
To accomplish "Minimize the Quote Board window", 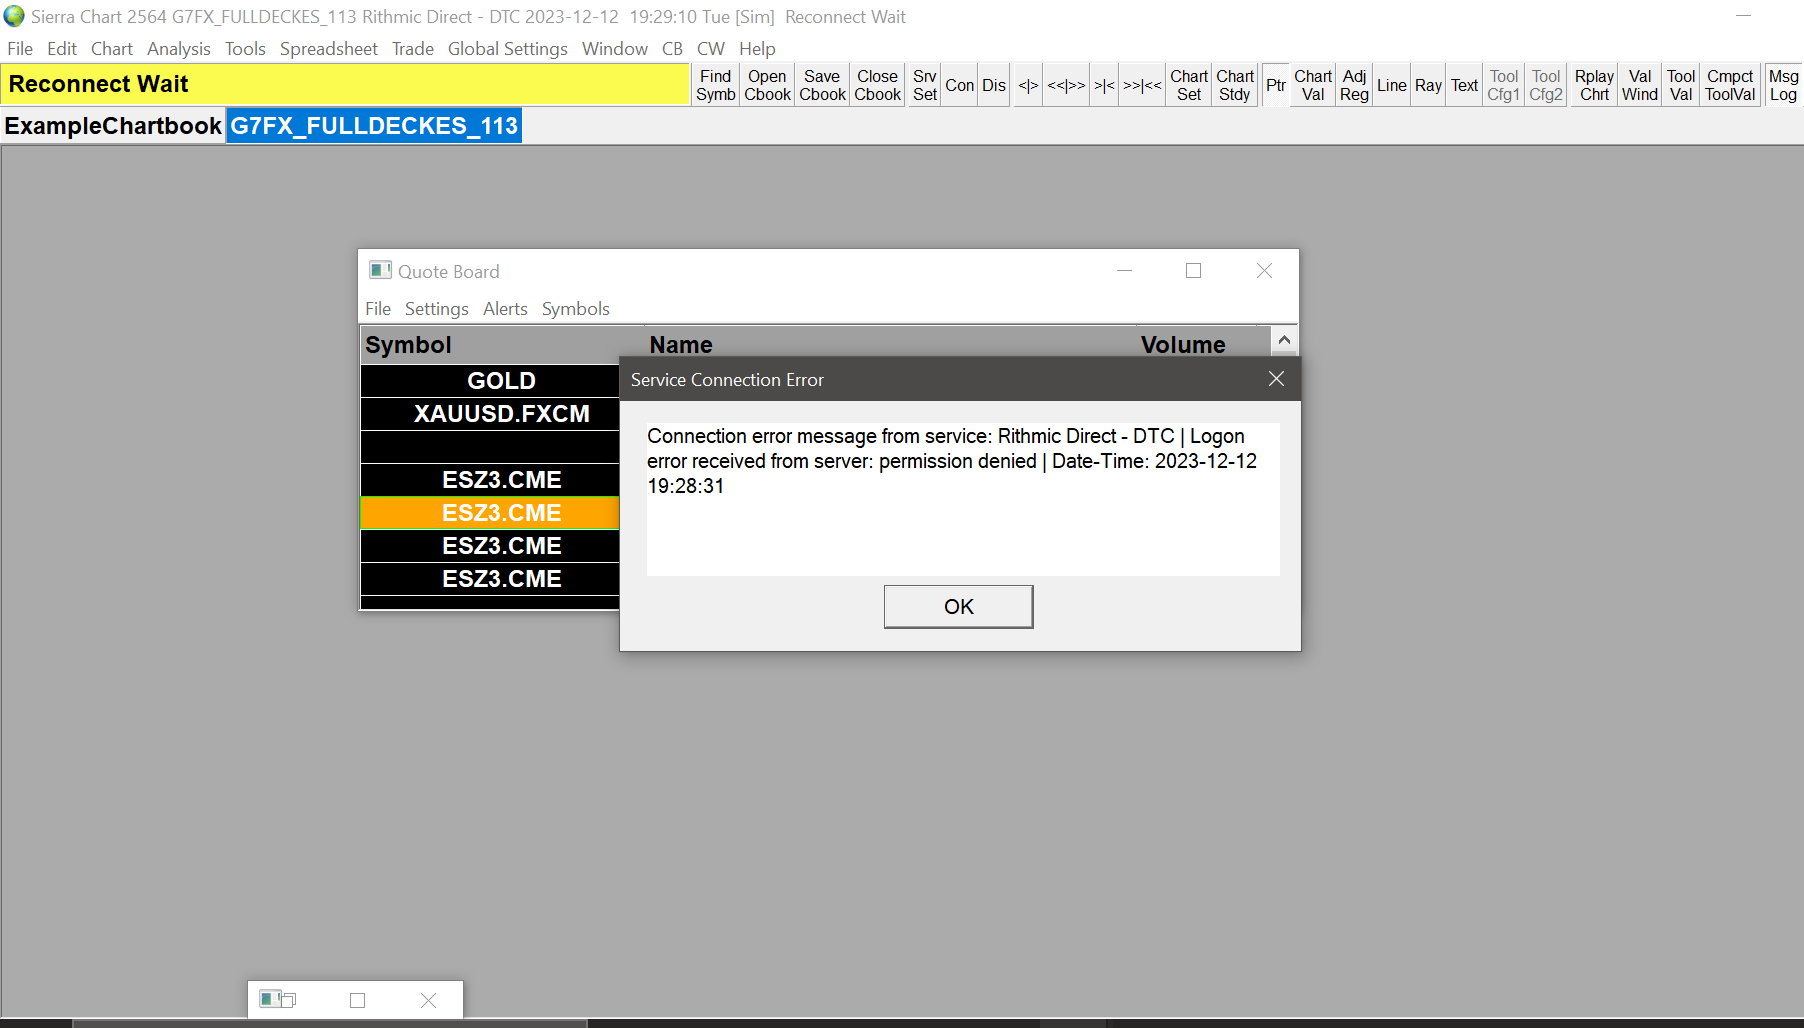I will [1125, 271].
